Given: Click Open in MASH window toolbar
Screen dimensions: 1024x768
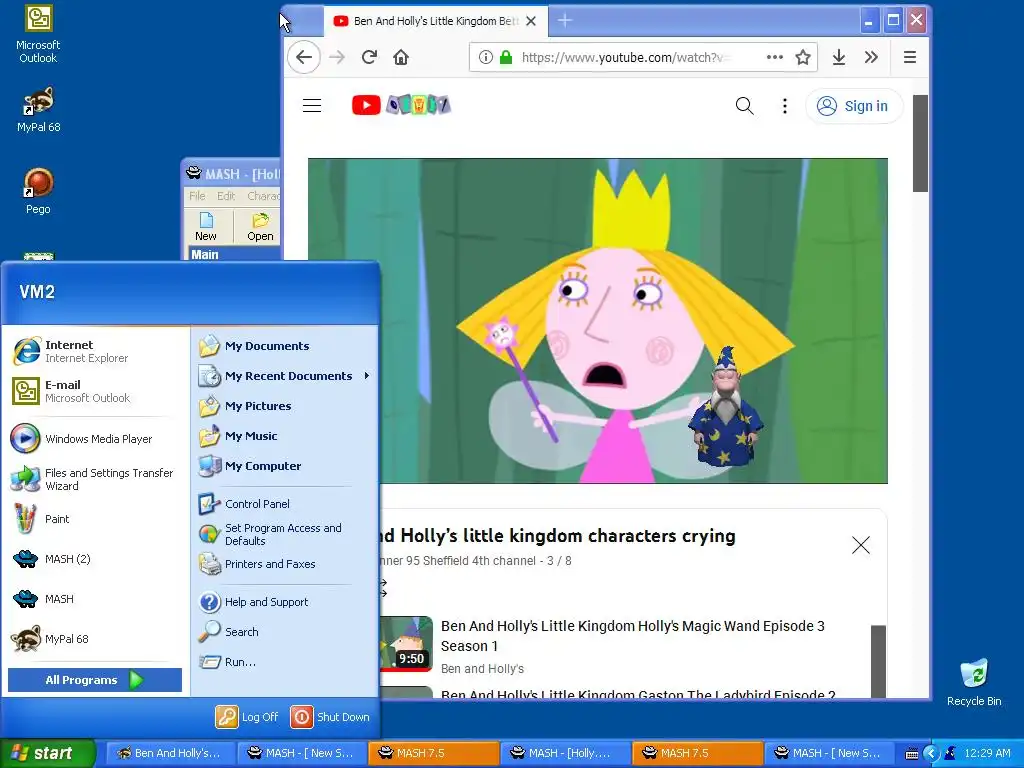Looking at the screenshot, I should pos(260,227).
